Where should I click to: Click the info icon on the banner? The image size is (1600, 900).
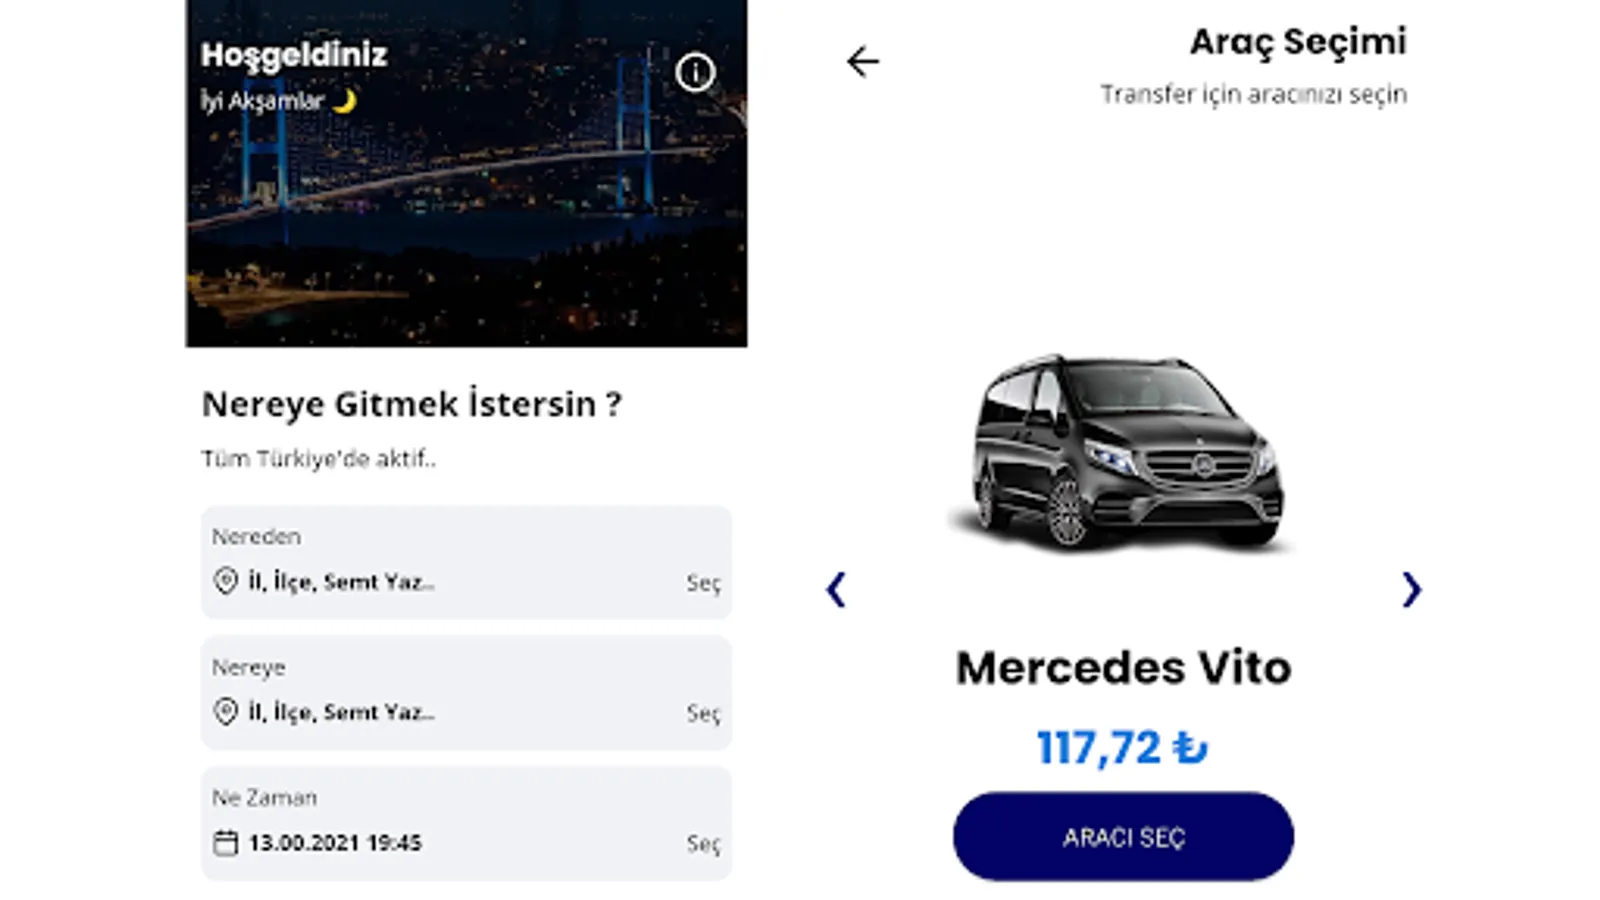coord(695,72)
